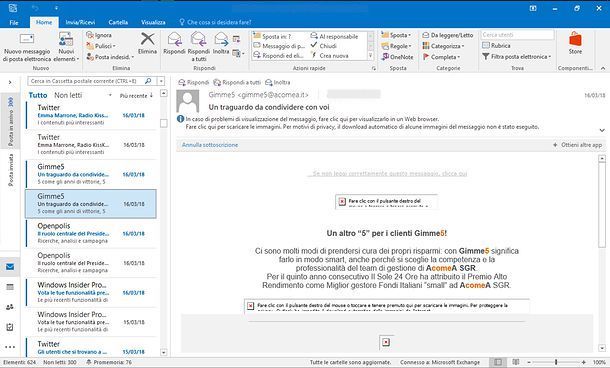Select the Rispondi ed eli... quick action
Image resolution: width=610 pixels, height=368 pixels.
click(278, 56)
